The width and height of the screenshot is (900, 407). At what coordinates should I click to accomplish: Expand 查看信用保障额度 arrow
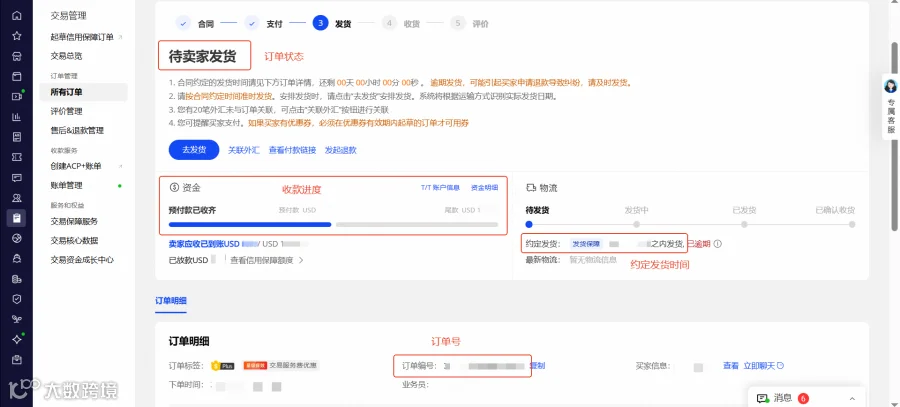pos(300,260)
